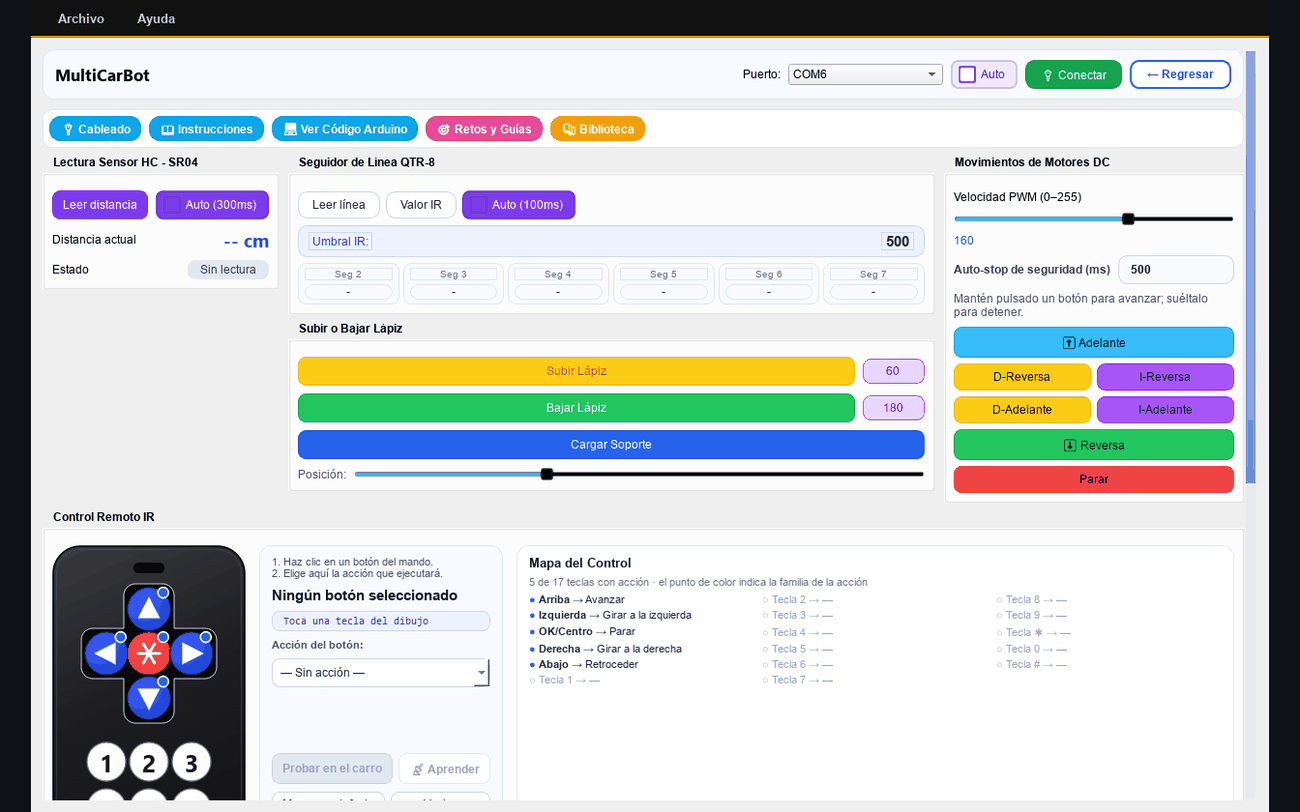Viewport: 1300px width, 812px height.
Task: Open Cableado wiring guide
Action: pyautogui.click(x=96, y=129)
